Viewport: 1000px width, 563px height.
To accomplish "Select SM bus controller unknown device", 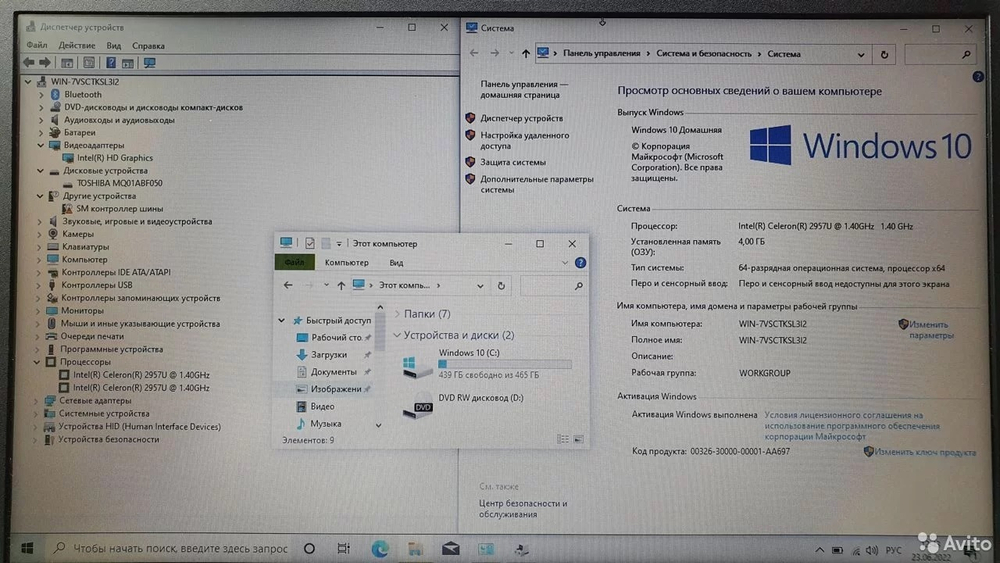I will pos(120,208).
